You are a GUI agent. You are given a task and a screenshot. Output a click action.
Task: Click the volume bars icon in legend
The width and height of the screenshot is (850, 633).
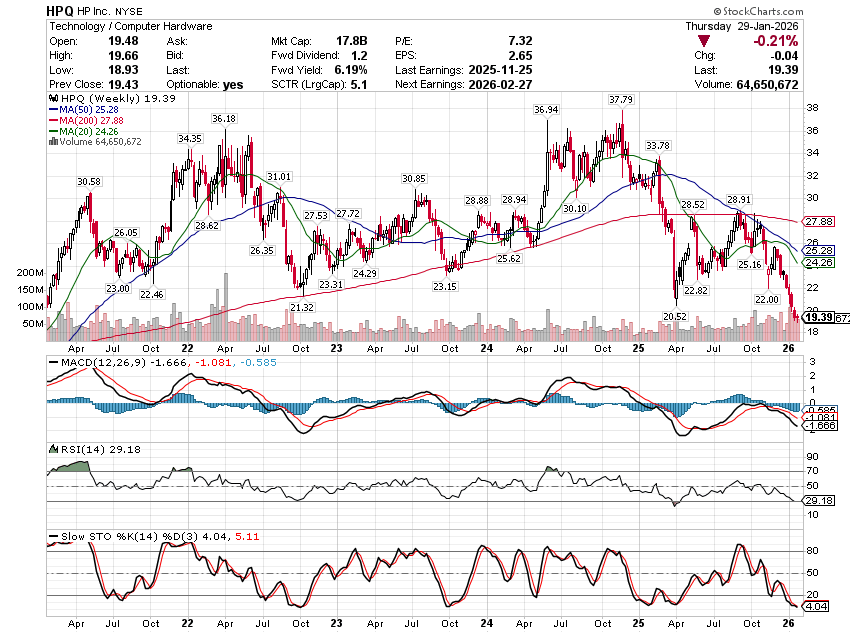pyautogui.click(x=51, y=142)
